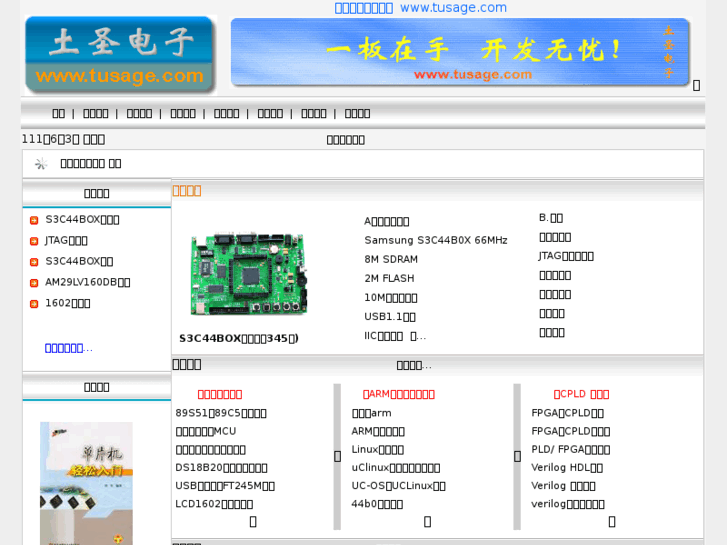This screenshot has width=727, height=545.
Task: Open the 1602 sidebar link
Action: 68,303
